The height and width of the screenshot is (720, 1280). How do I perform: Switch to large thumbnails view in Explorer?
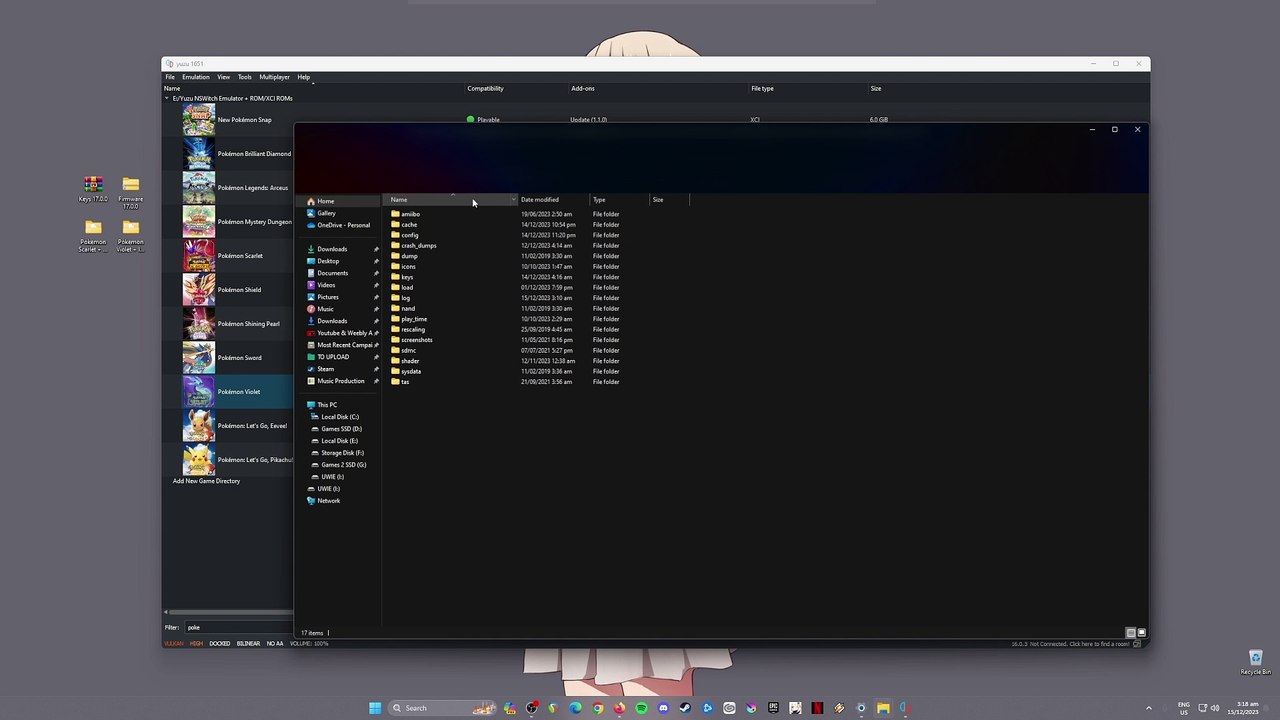pyautogui.click(x=1141, y=633)
